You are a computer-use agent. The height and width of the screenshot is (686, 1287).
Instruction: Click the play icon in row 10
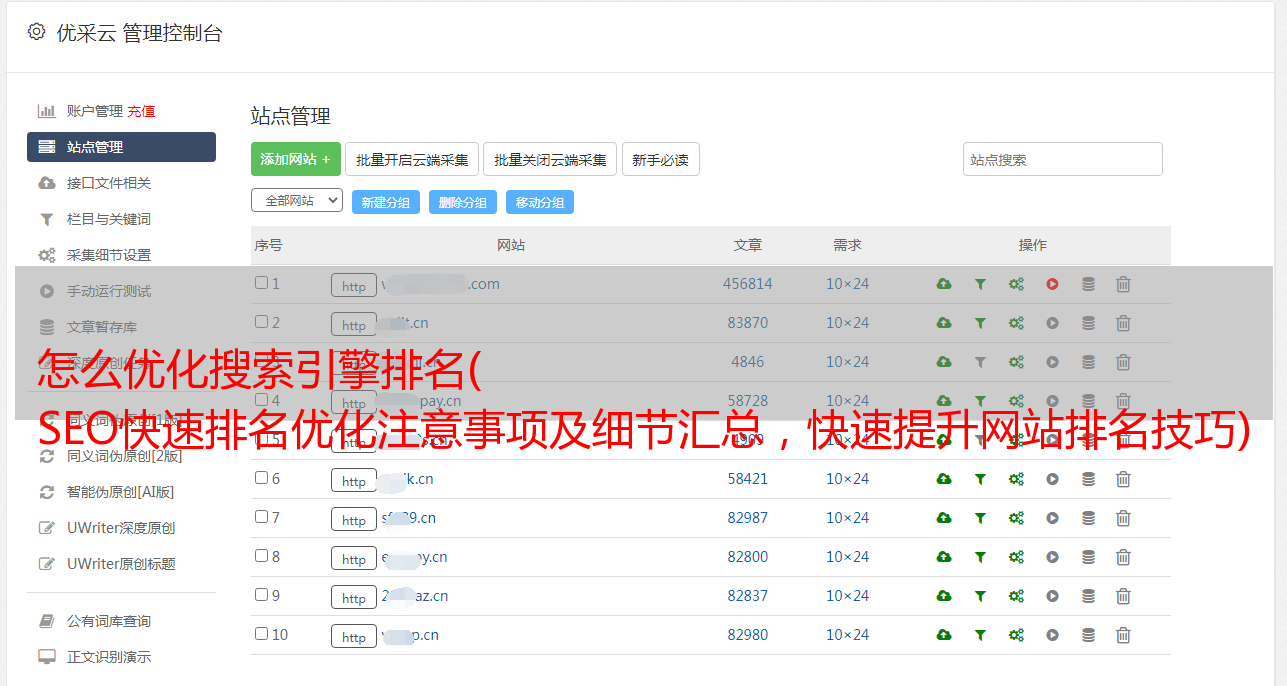(x=1052, y=635)
